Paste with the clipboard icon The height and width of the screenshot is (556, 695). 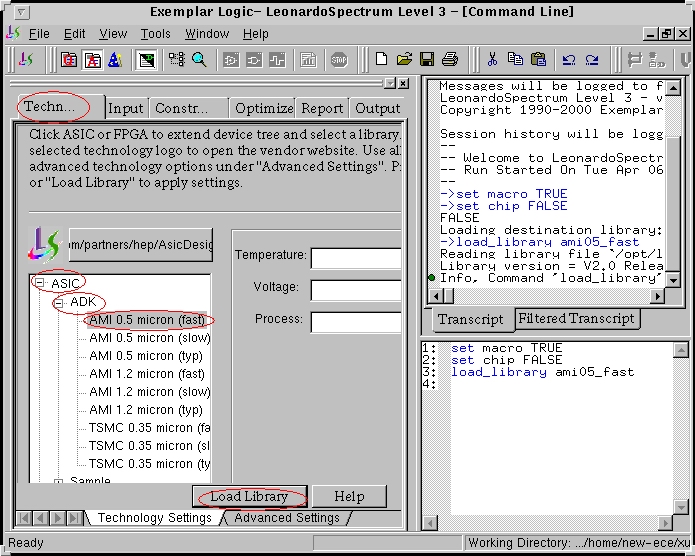point(538,59)
